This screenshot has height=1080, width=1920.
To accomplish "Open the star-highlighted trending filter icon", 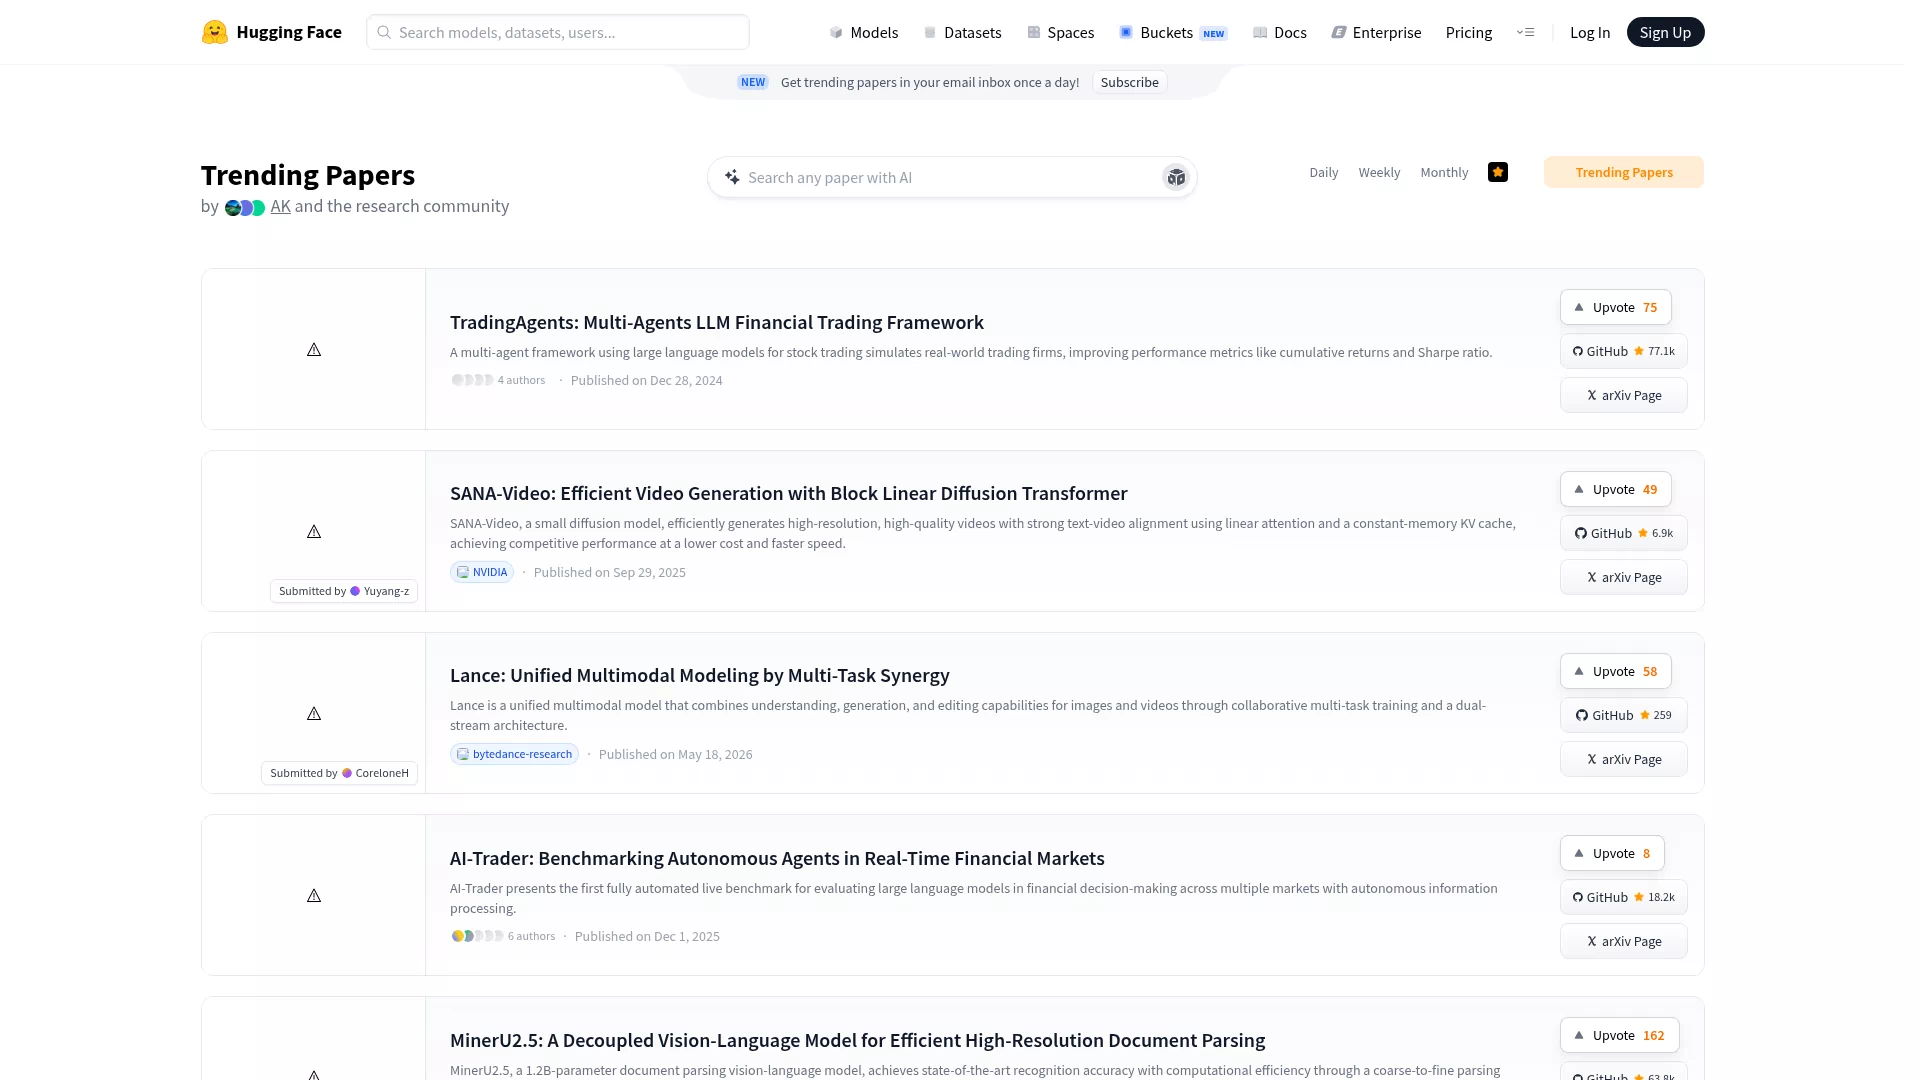I will click(x=1498, y=172).
